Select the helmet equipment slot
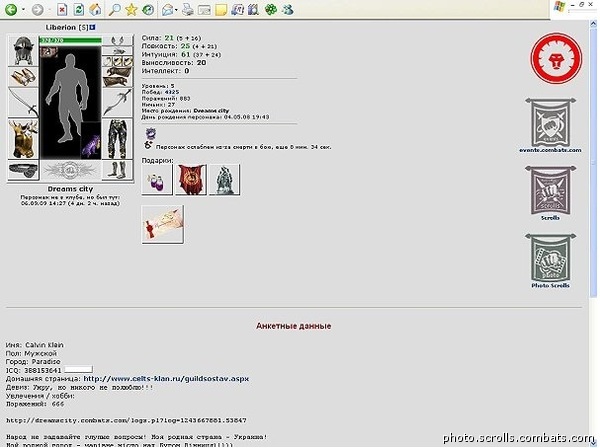The image size is (600, 448). point(23,51)
